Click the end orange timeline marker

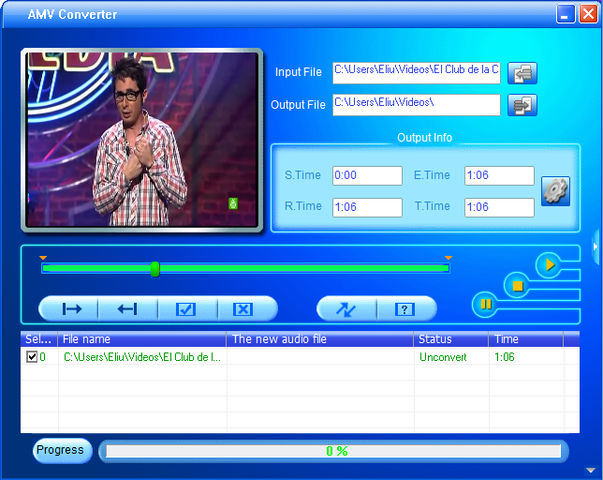pos(448,258)
